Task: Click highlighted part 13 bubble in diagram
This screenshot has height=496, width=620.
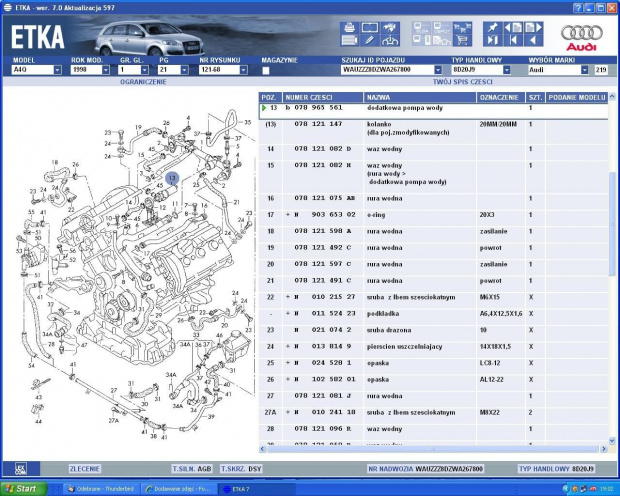Action: 172,178
